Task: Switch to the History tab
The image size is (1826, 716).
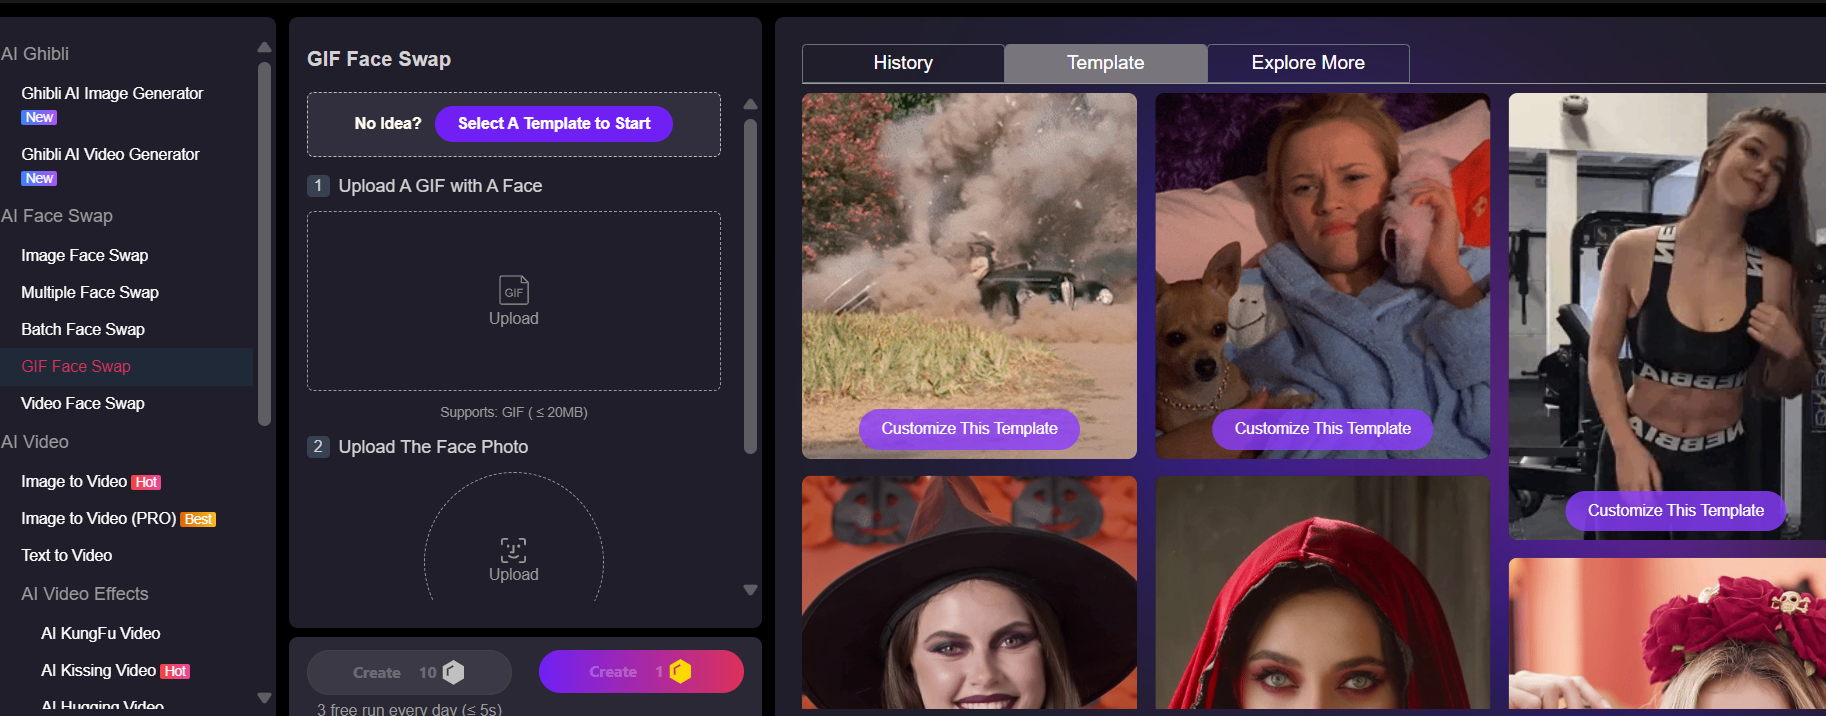Action: point(902,63)
